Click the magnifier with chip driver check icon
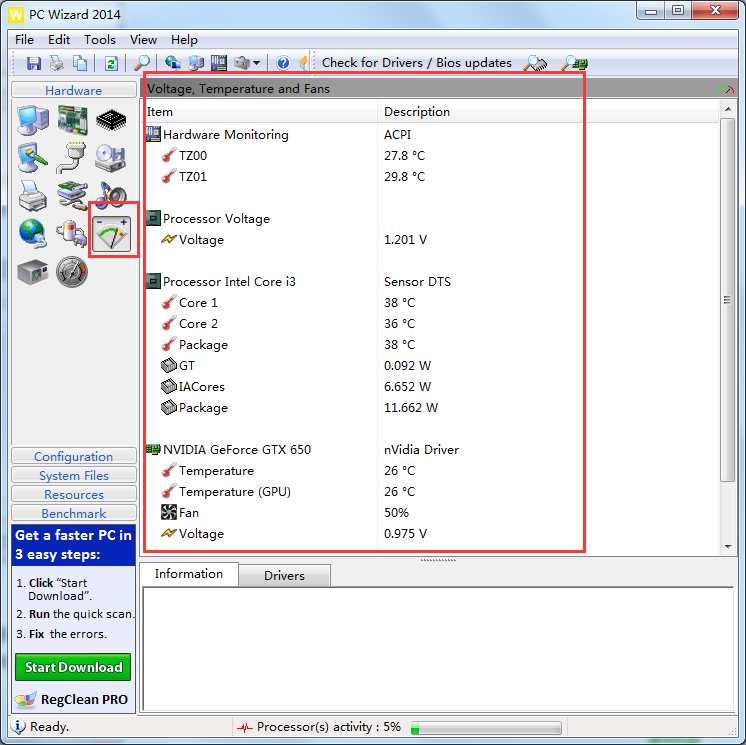The image size is (746, 745). [x=535, y=63]
